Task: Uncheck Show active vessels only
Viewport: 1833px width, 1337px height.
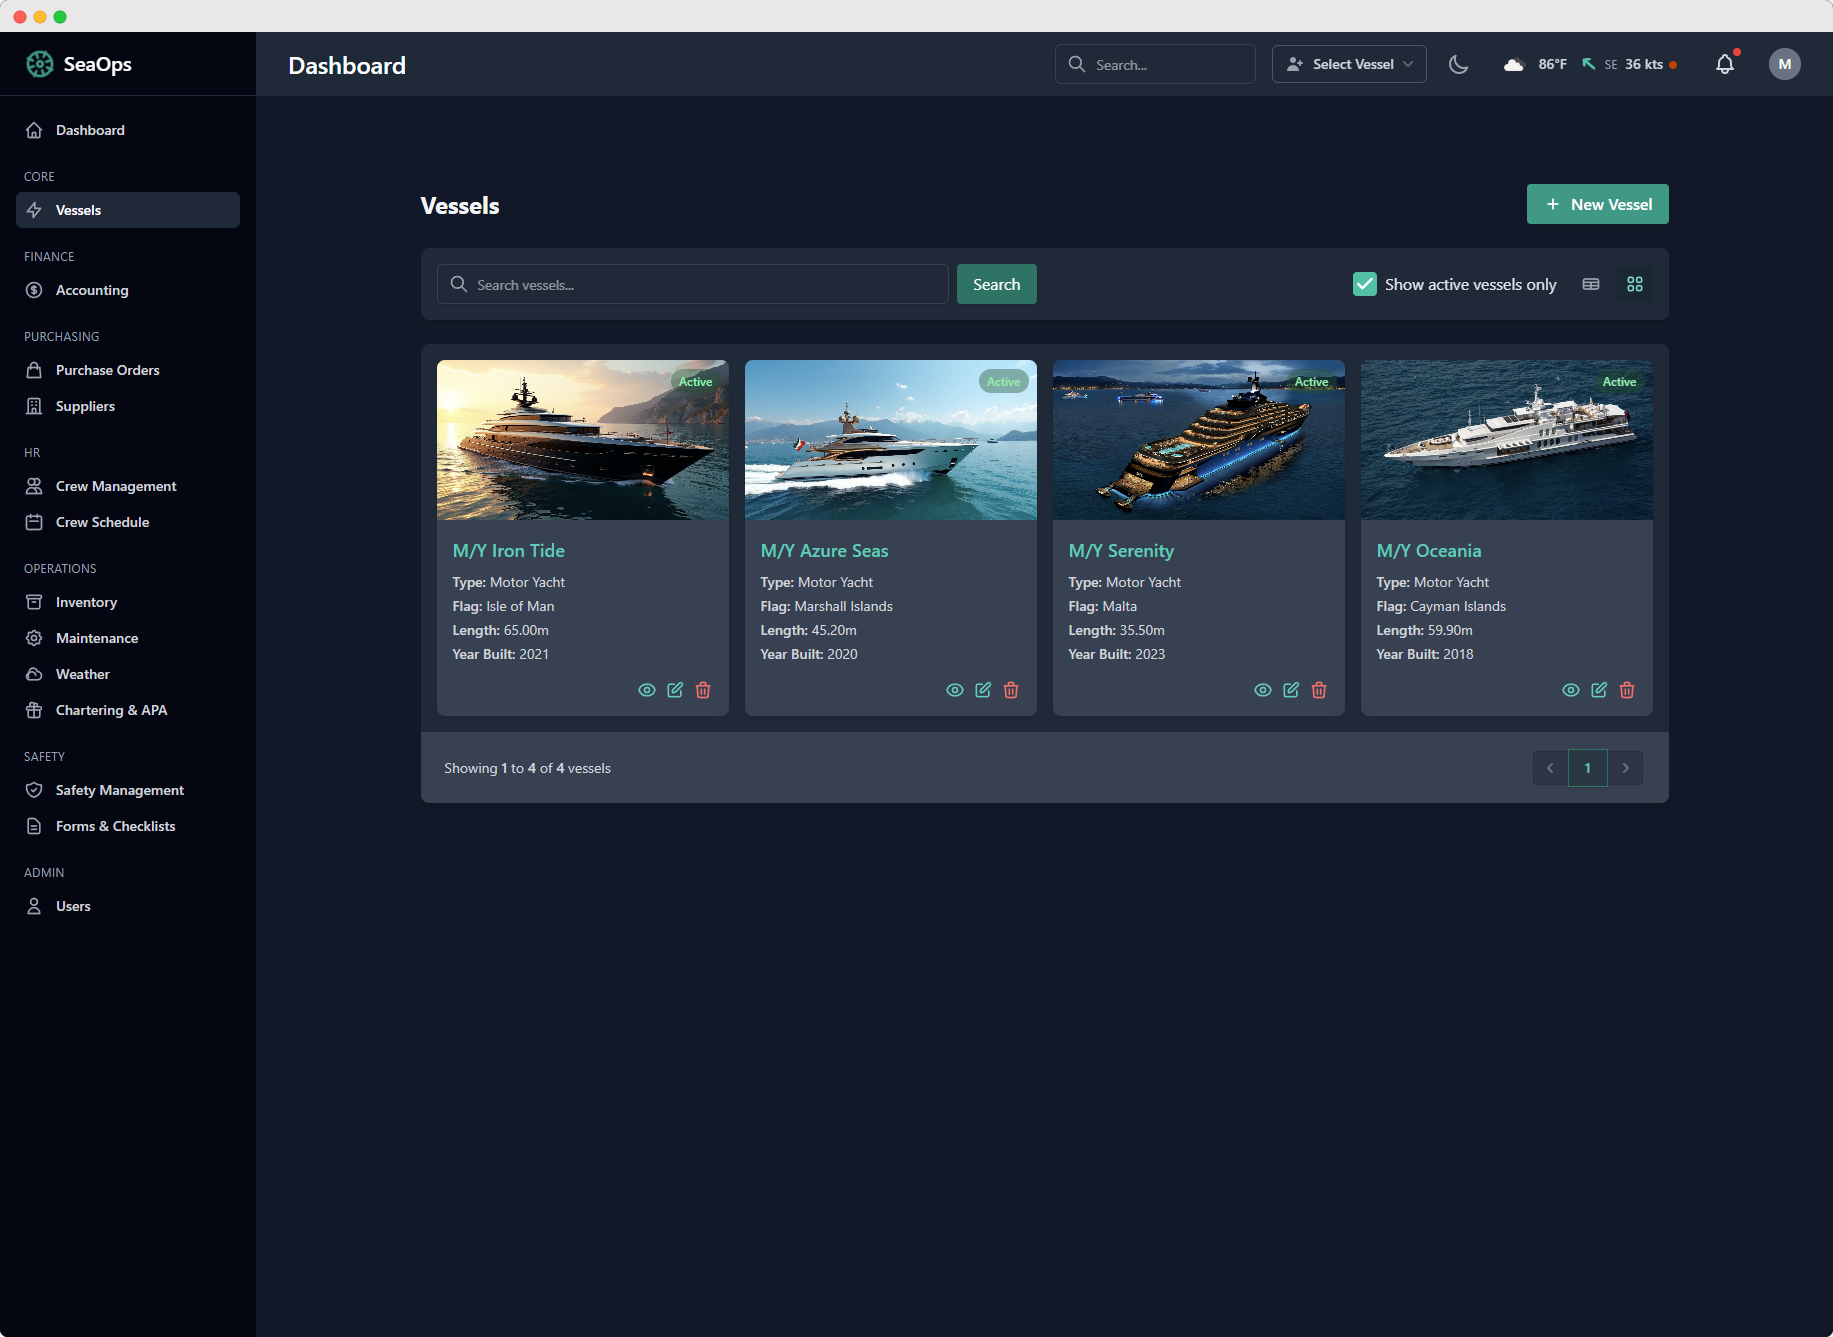Action: click(x=1365, y=284)
